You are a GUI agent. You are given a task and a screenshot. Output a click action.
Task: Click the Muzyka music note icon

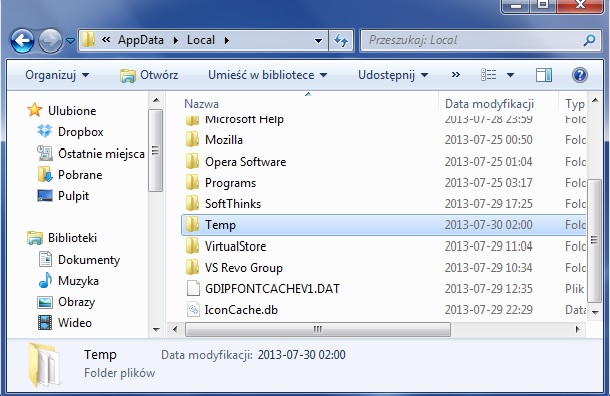(45, 280)
